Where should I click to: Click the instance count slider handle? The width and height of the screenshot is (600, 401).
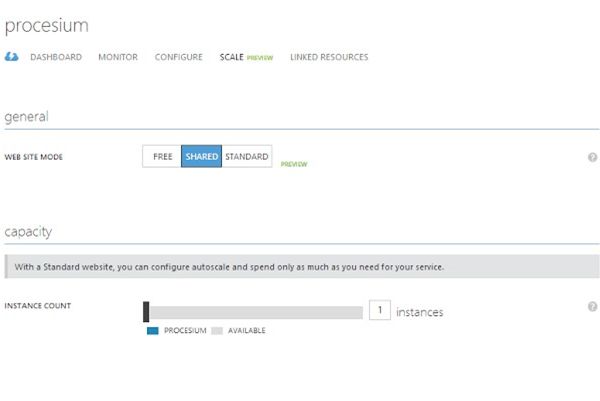pos(146,311)
